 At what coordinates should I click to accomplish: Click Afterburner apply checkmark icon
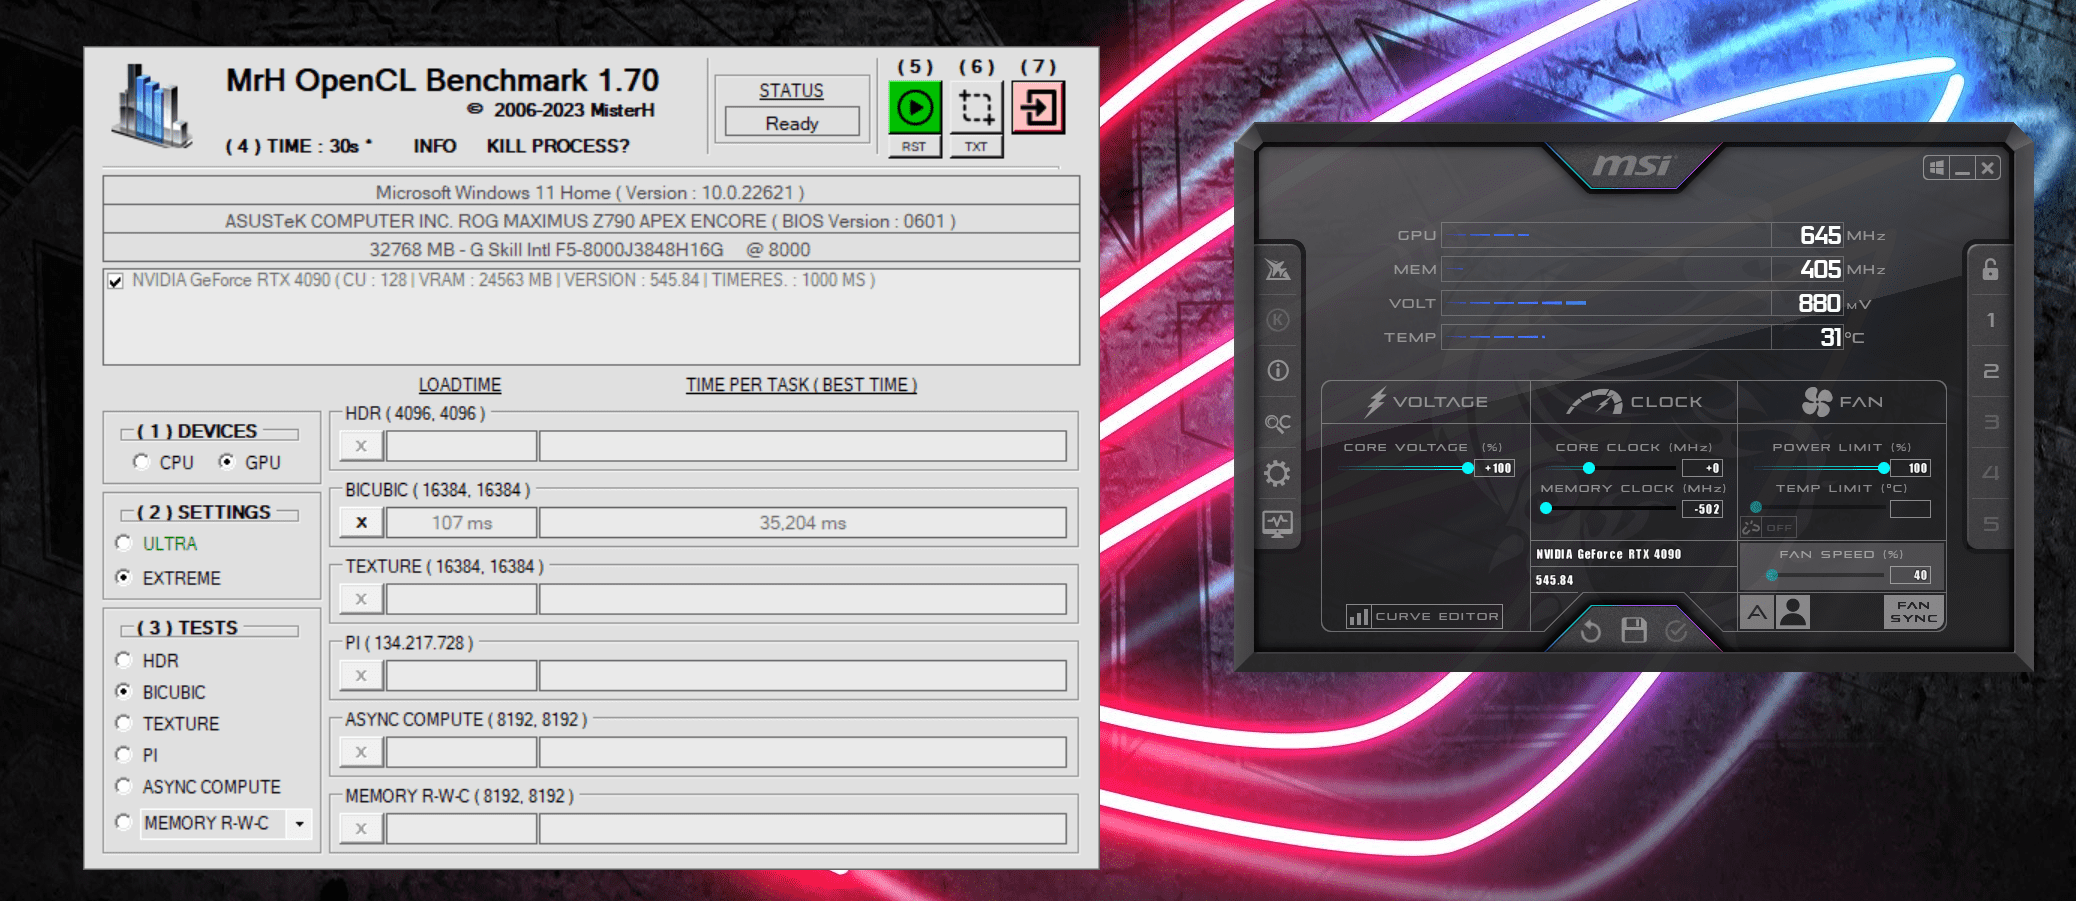pos(1677,631)
